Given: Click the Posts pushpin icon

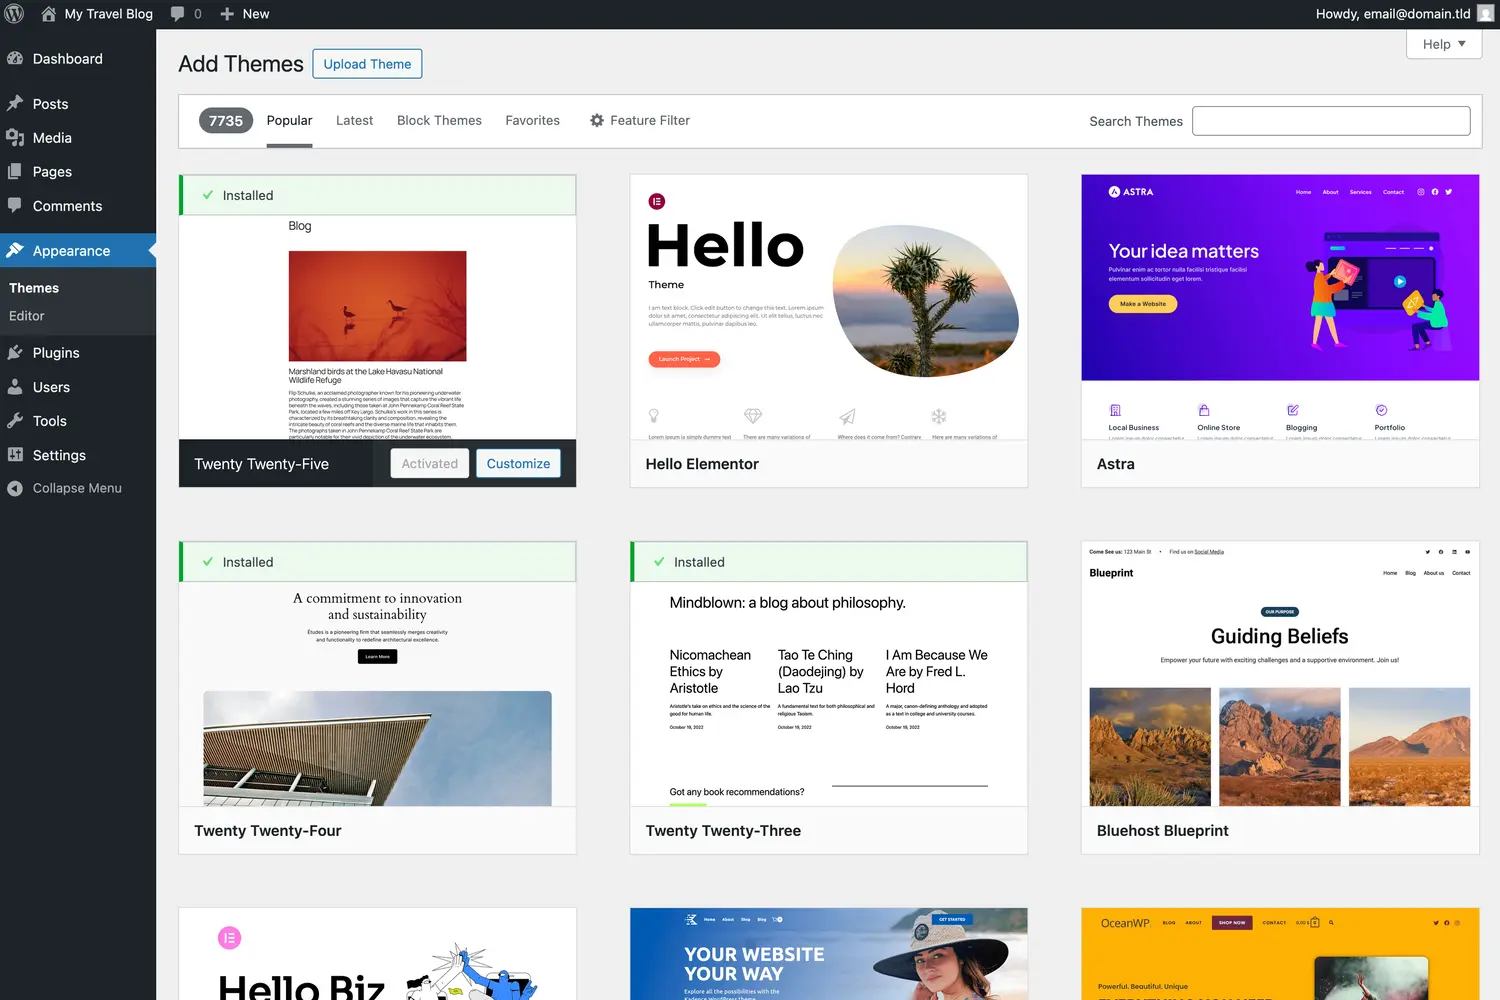Looking at the screenshot, I should pyautogui.click(x=15, y=104).
